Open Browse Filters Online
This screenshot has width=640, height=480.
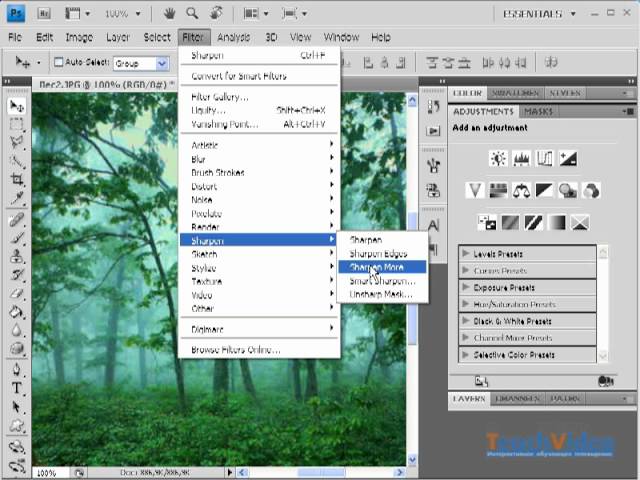259,350
